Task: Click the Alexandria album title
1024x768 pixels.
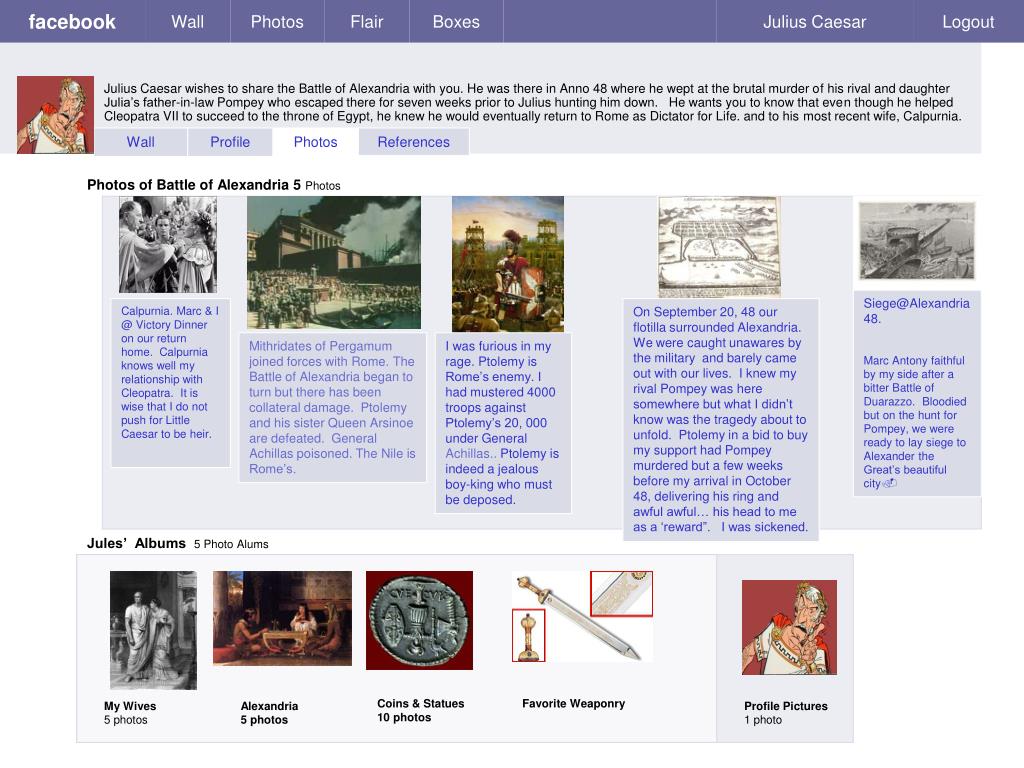Action: 269,706
